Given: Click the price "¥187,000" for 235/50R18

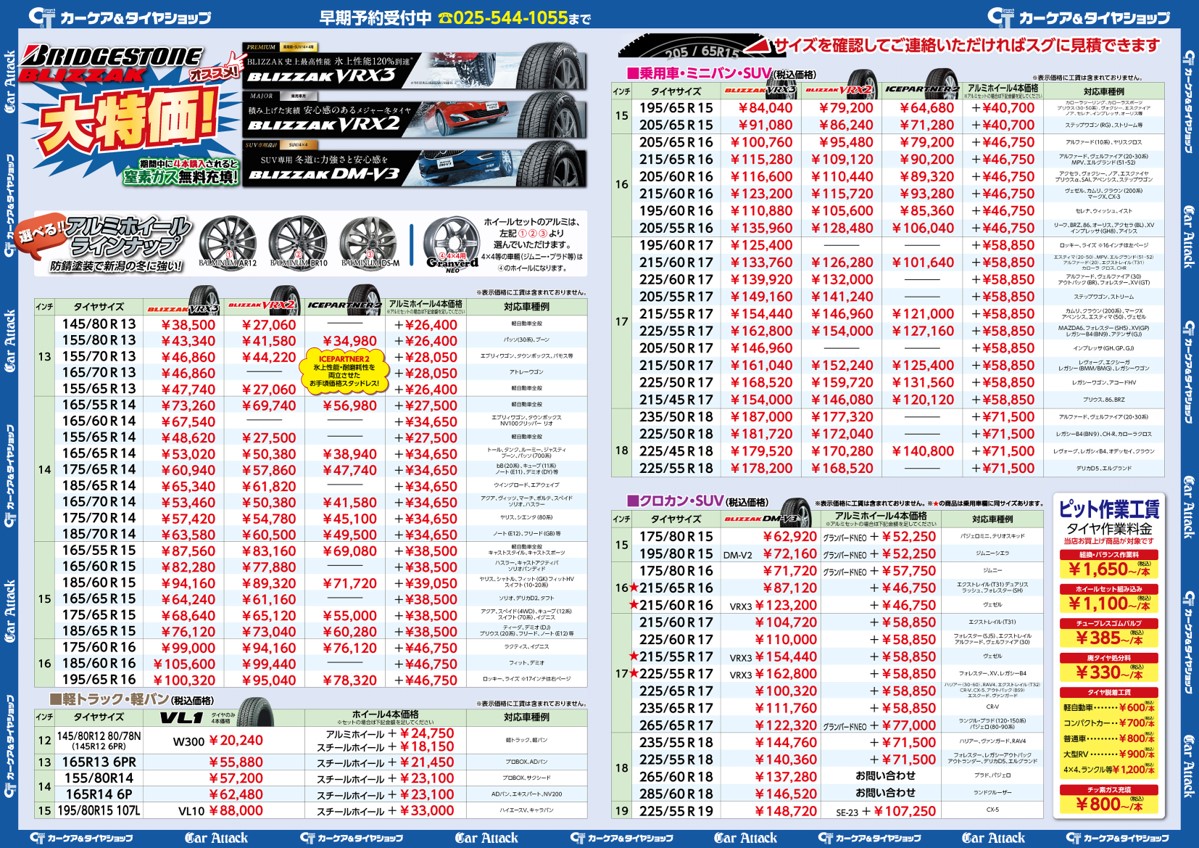Looking at the screenshot, I should coord(762,417).
